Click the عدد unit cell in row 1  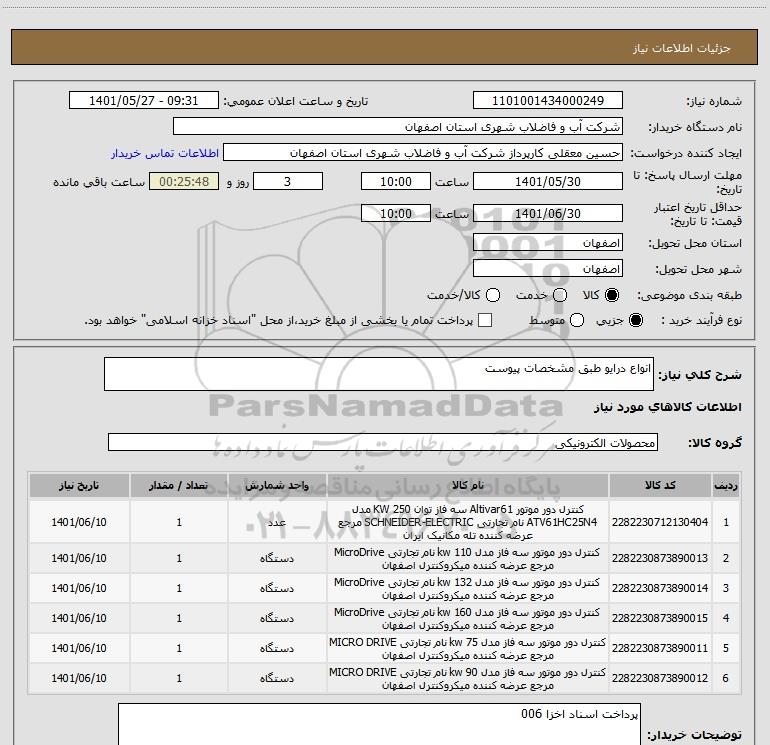coord(277,522)
